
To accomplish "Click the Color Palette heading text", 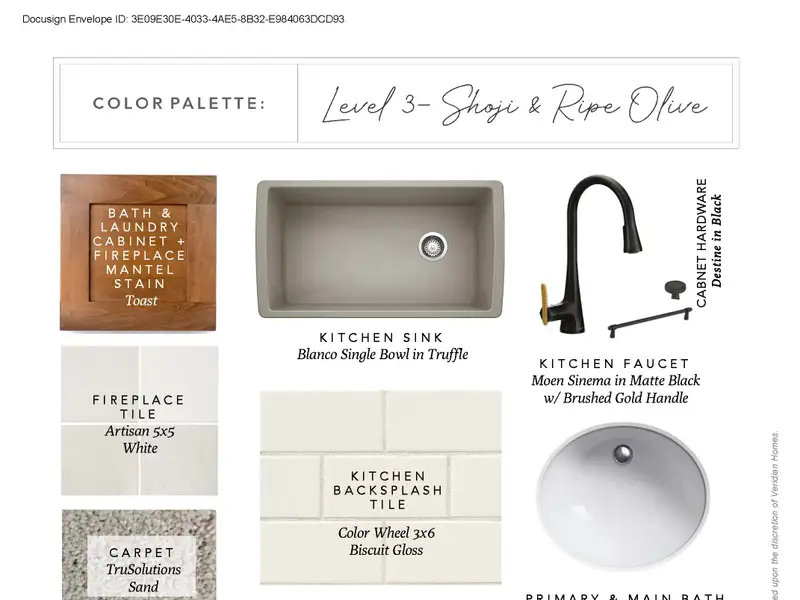I will pyautogui.click(x=179, y=104).
